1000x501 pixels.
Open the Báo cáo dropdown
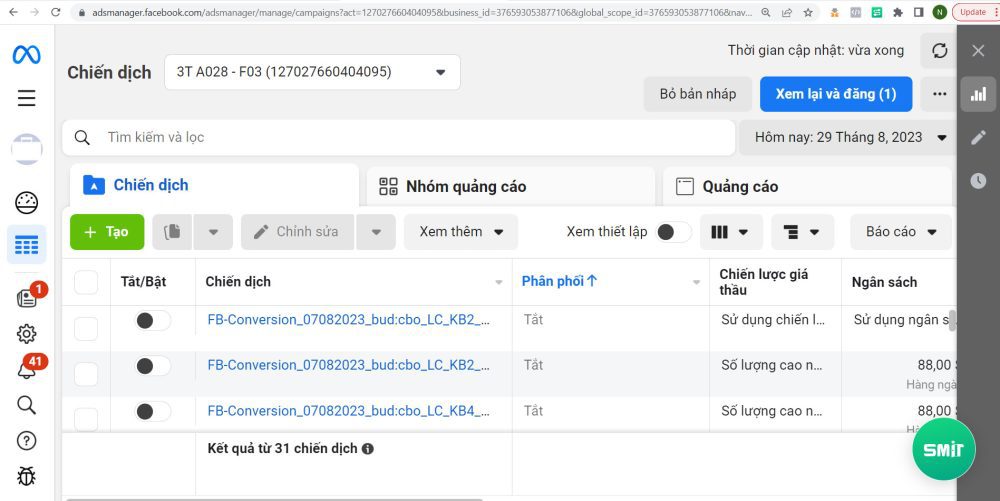point(901,232)
